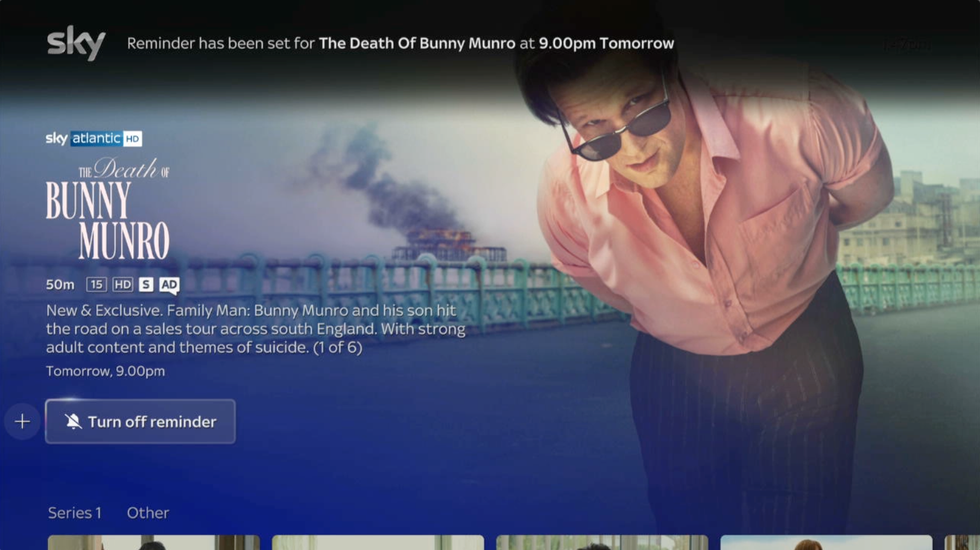Click the plus icon beside the reminder button
980x550 pixels.
click(22, 422)
